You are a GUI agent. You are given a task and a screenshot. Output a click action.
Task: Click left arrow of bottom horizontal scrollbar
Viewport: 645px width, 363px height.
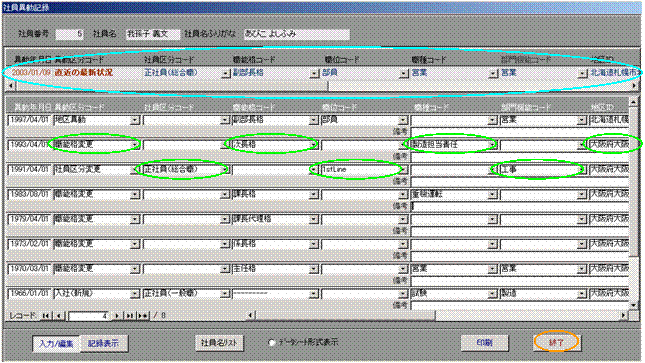(x=251, y=316)
